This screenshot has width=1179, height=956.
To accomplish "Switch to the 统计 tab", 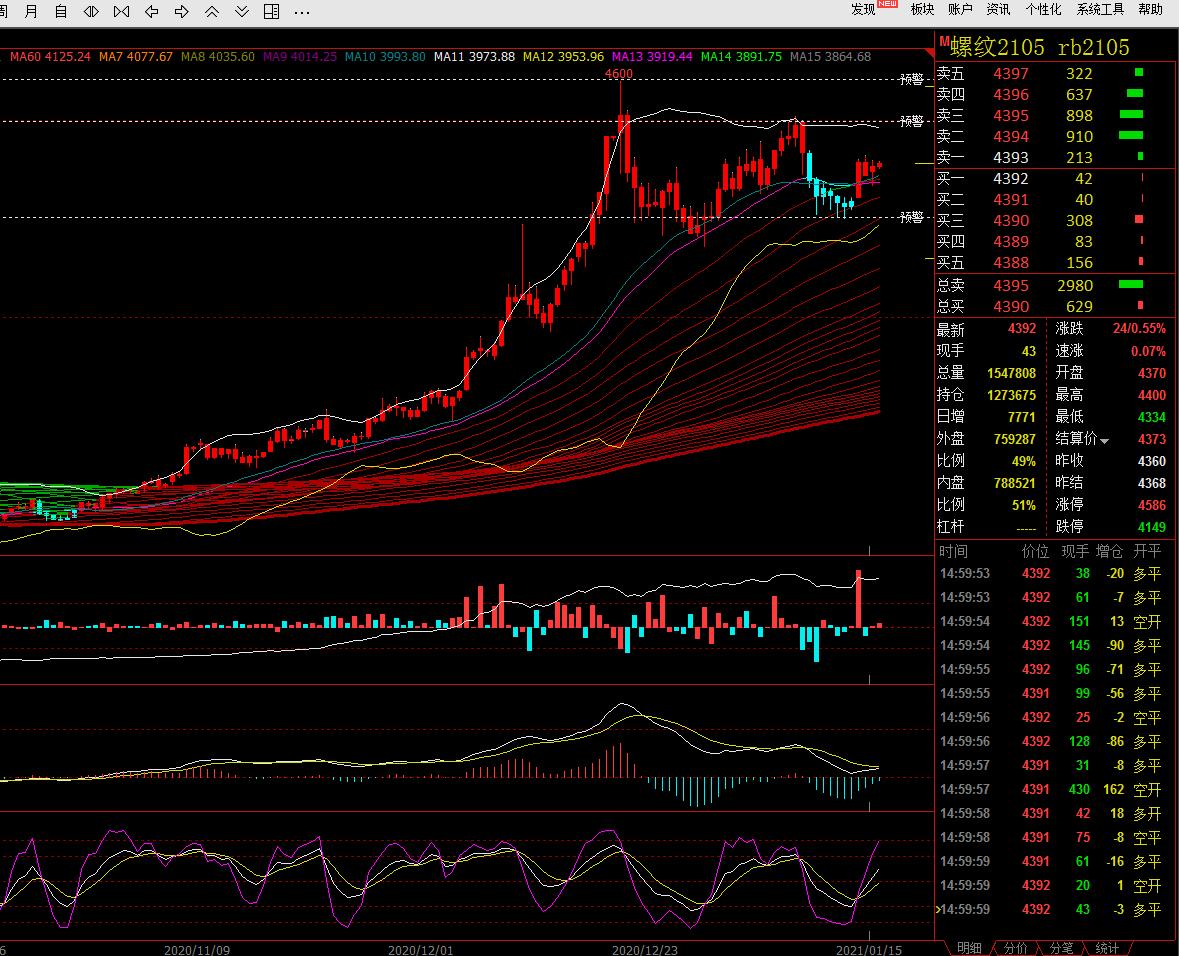I will click(1107, 948).
